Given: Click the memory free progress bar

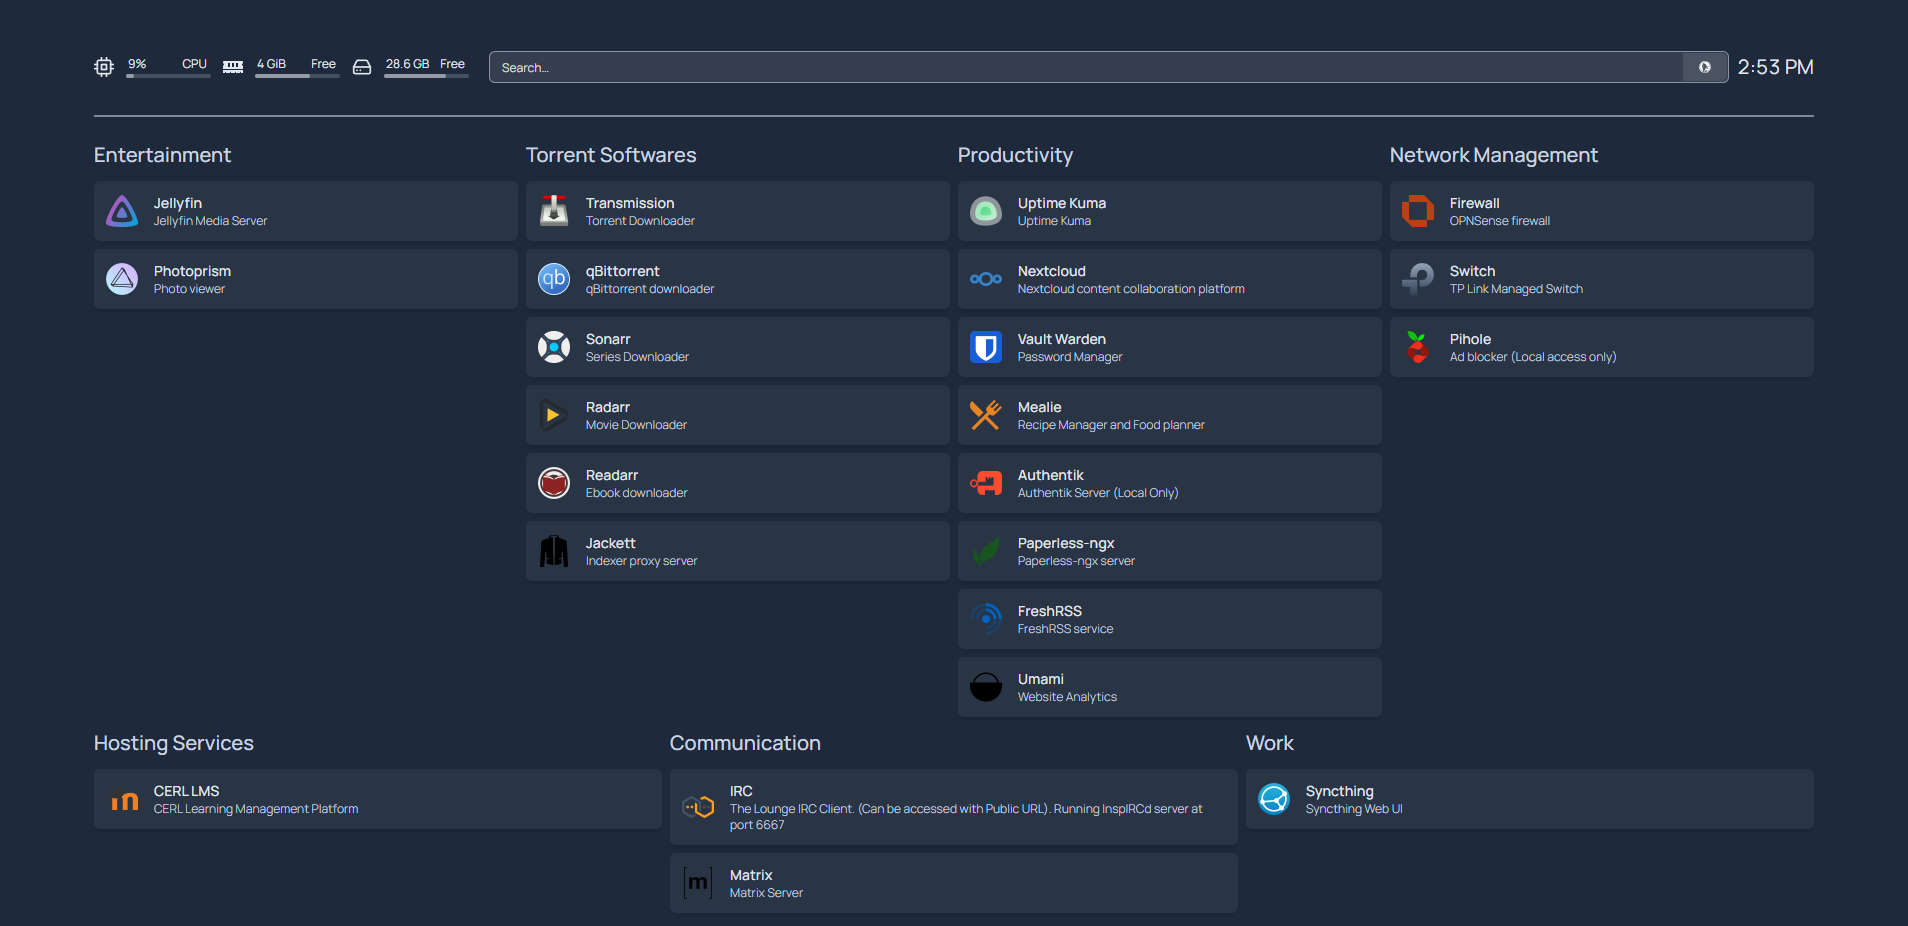Looking at the screenshot, I should click(x=297, y=76).
